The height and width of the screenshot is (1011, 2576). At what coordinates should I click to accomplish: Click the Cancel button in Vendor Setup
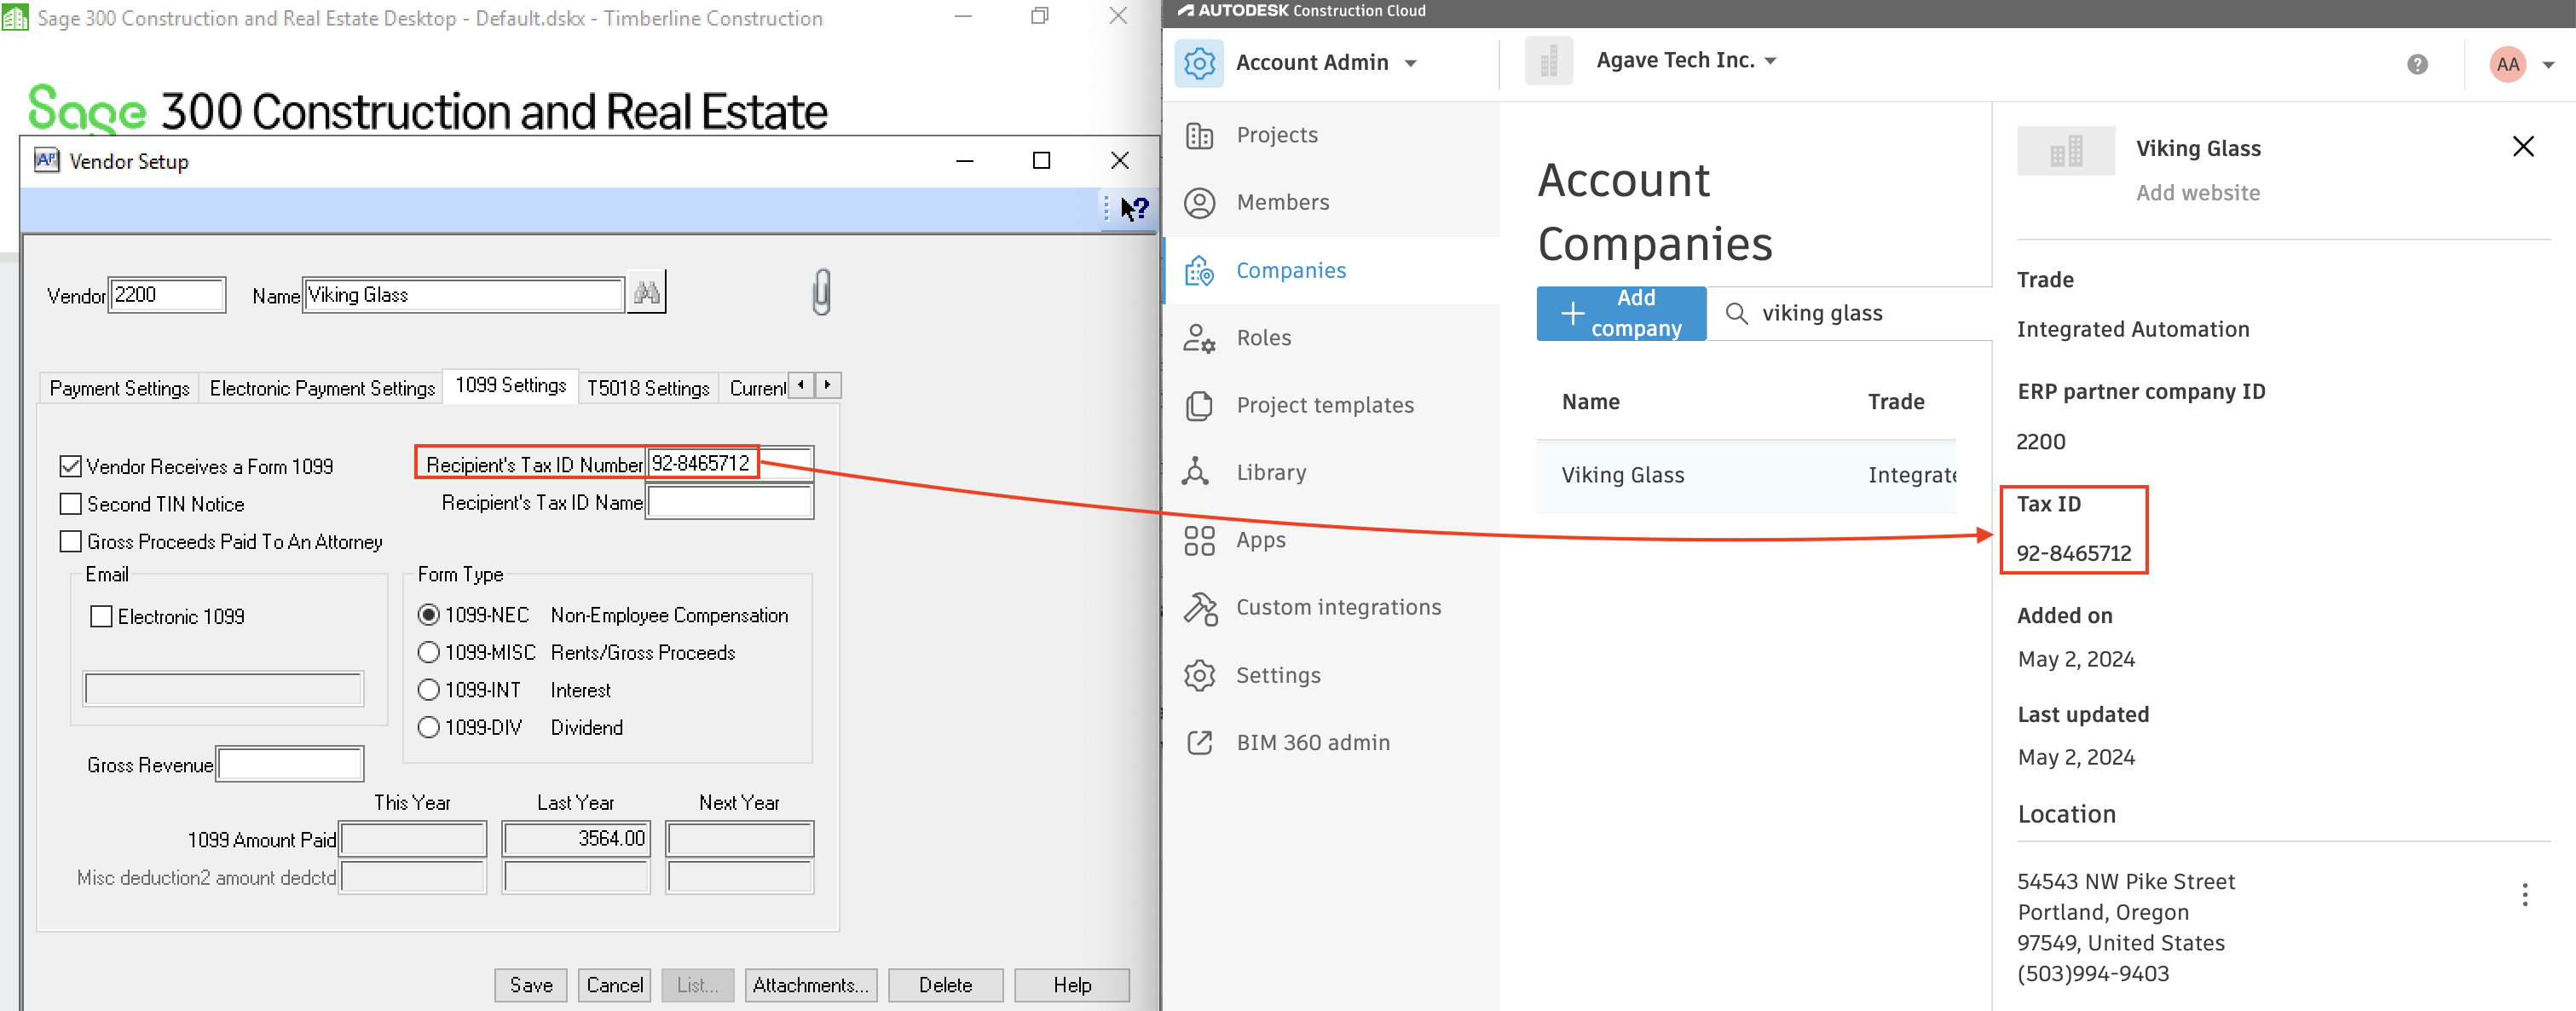(x=614, y=985)
